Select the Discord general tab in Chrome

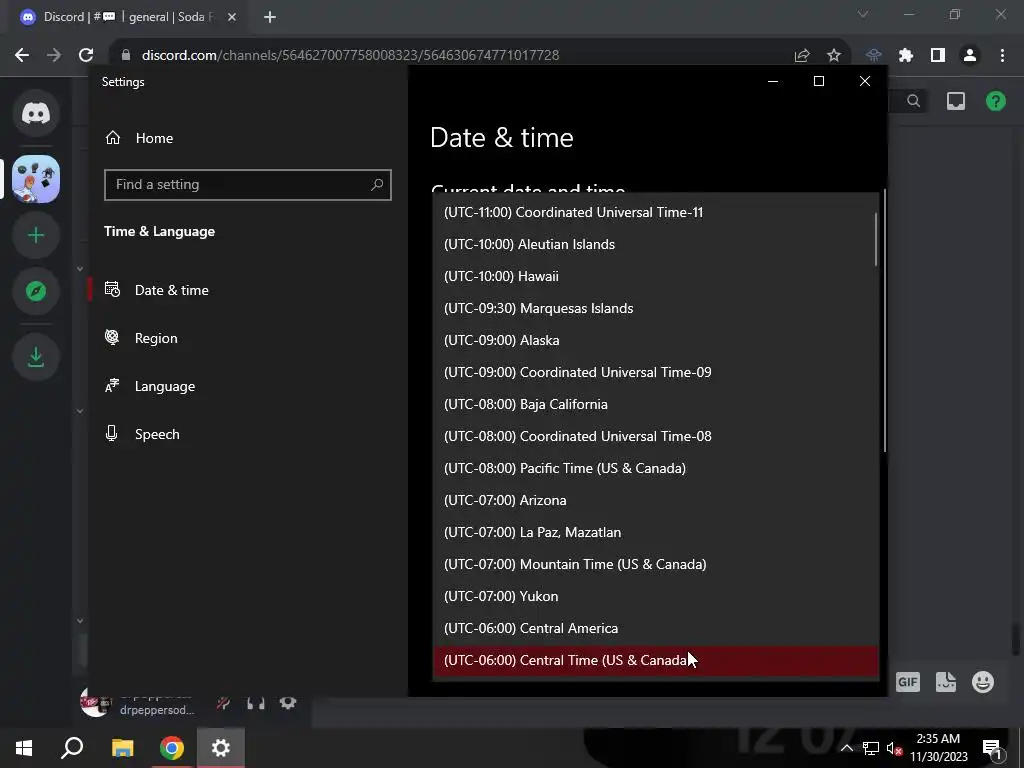point(128,17)
